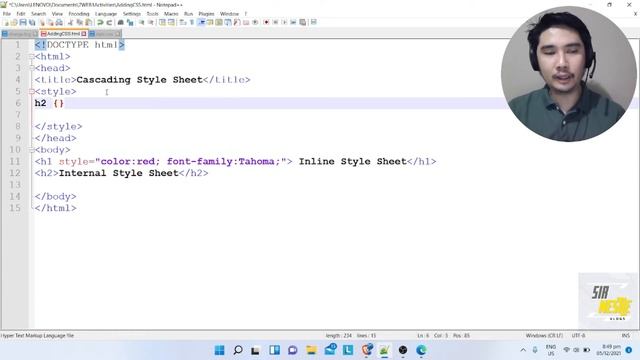This screenshot has height=360, width=640.
Task: Switch to the tab left of AddingCSS.html
Action: tap(19, 34)
